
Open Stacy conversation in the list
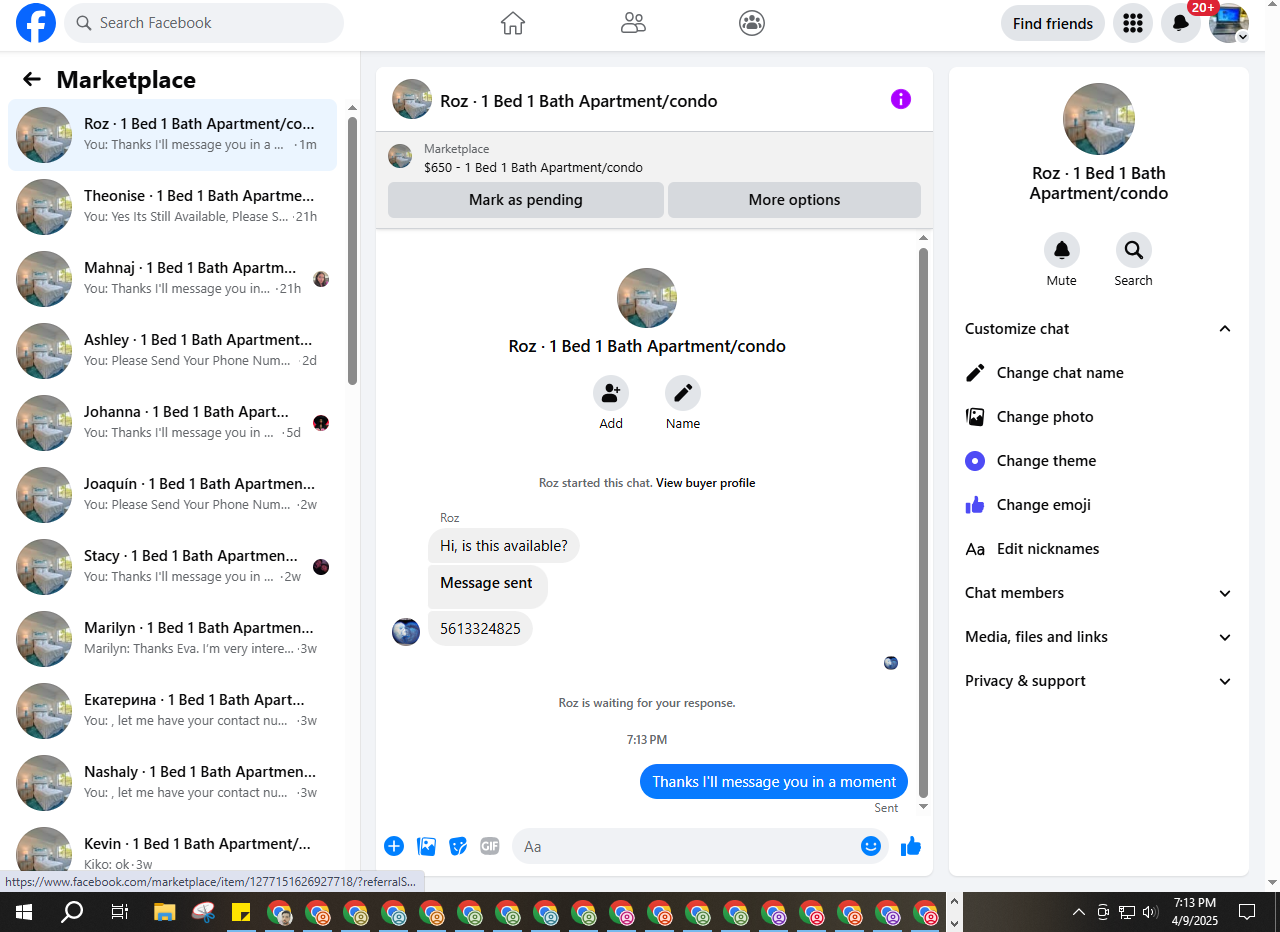pyautogui.click(x=172, y=567)
